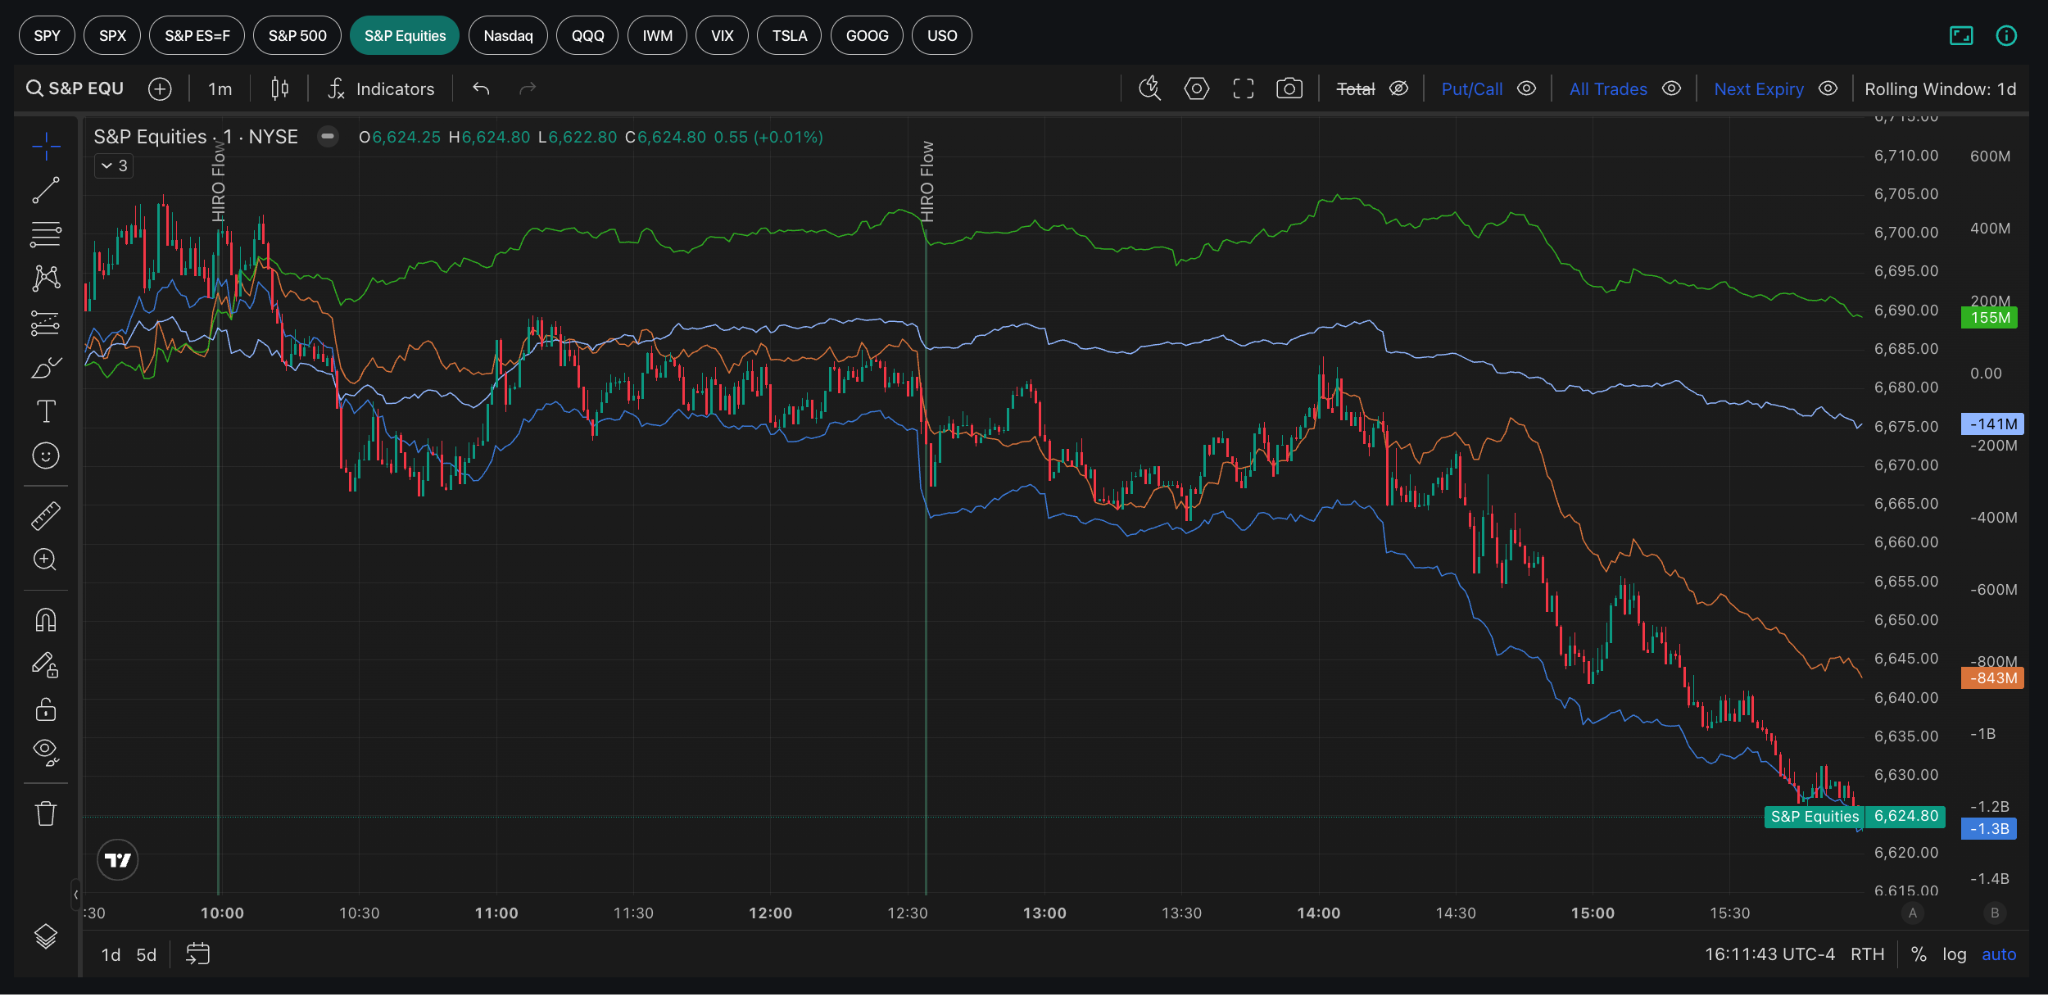2048x995 pixels.
Task: Hide all drawings with eye icon
Action: (45, 752)
